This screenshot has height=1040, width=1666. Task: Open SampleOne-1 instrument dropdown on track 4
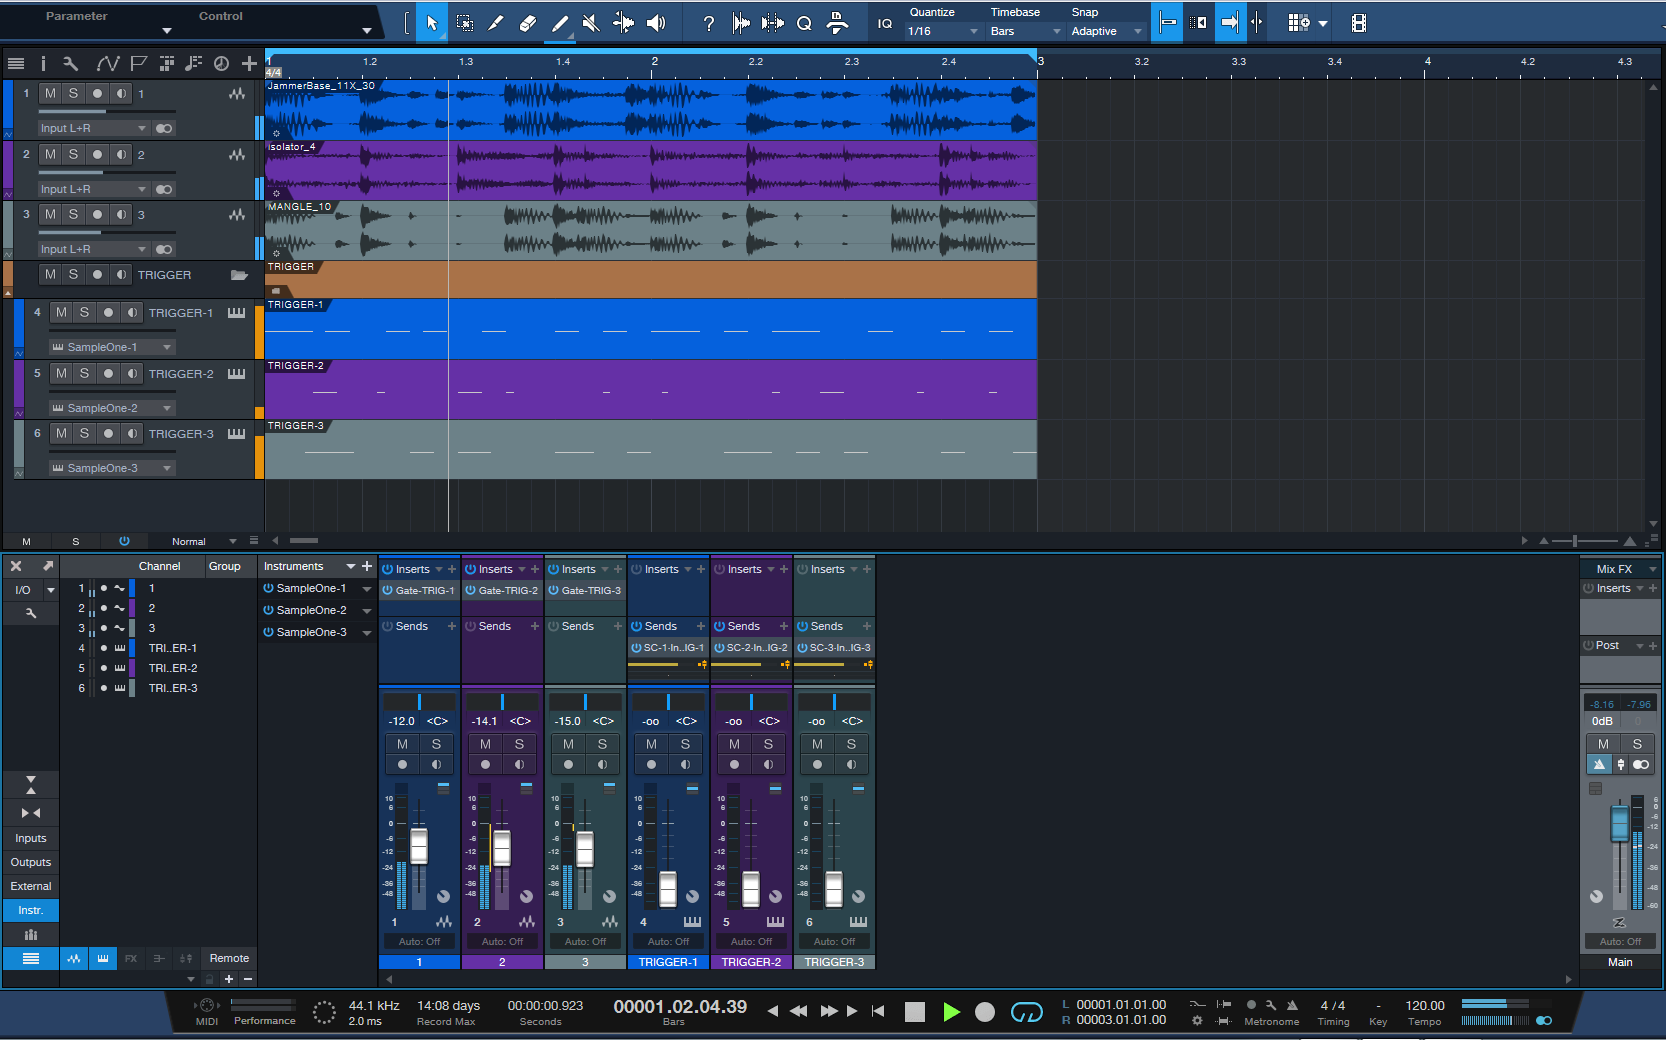[112, 347]
